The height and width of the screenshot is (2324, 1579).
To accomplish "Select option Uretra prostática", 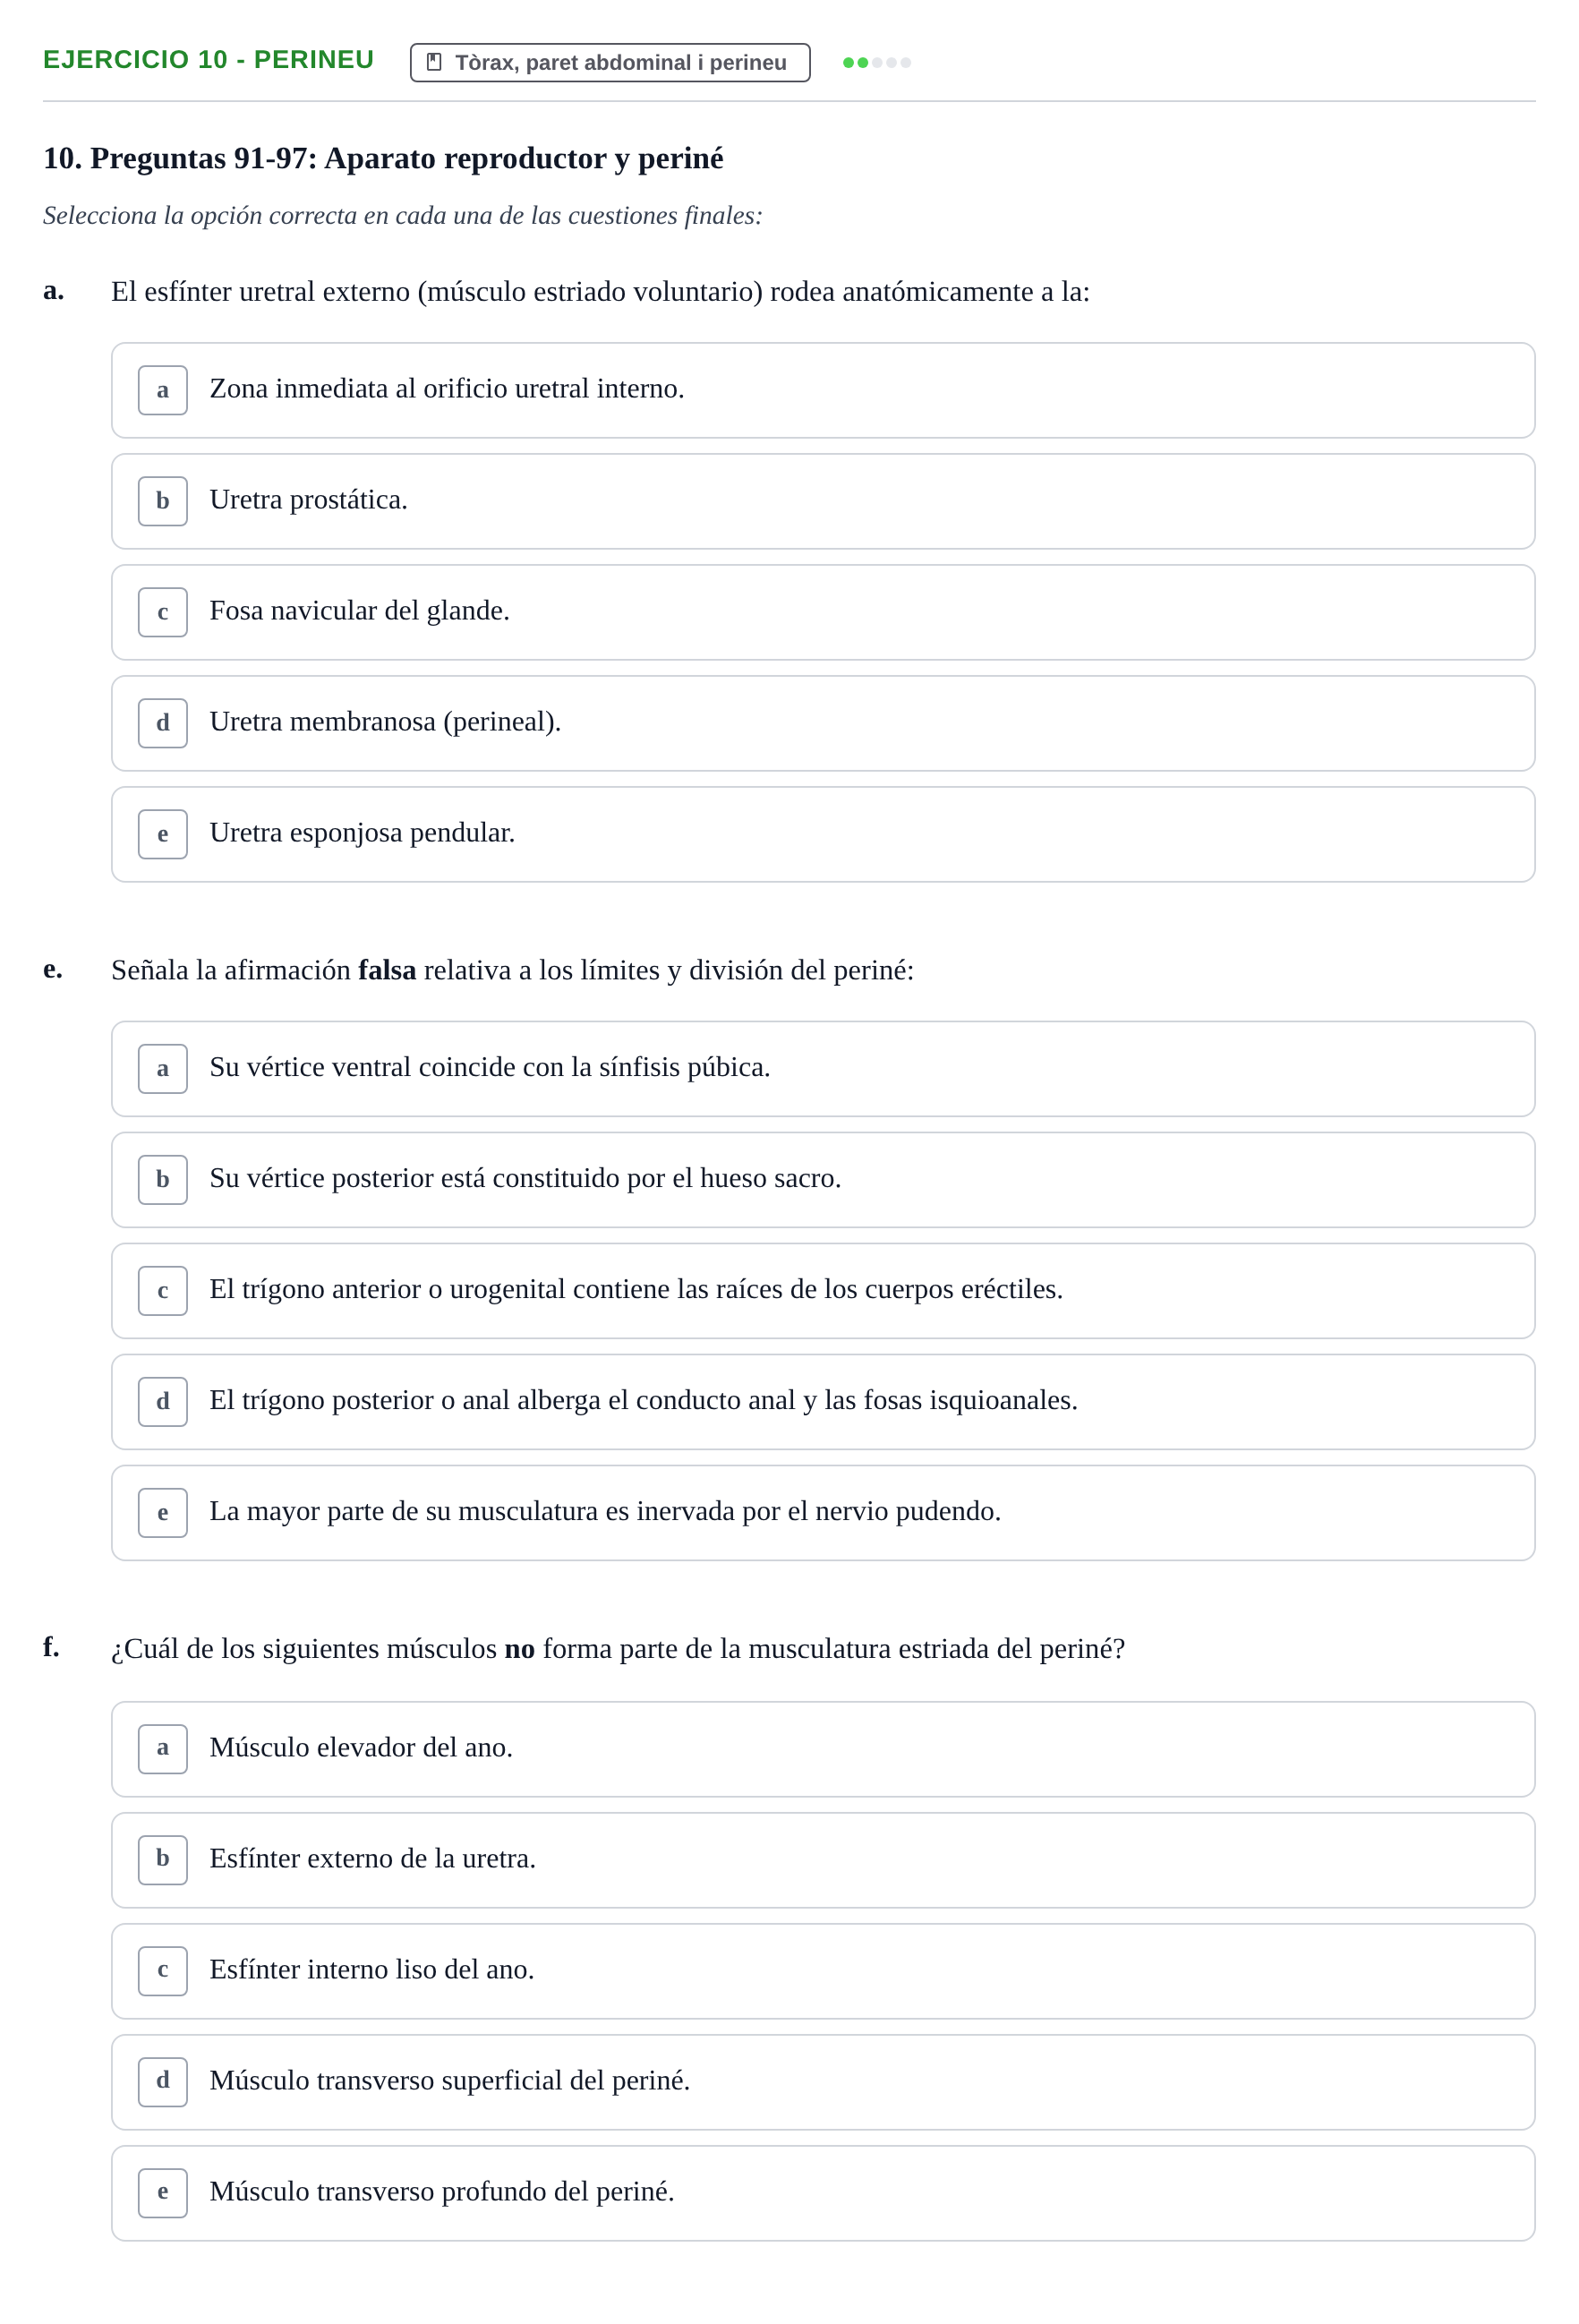I will [823, 501].
